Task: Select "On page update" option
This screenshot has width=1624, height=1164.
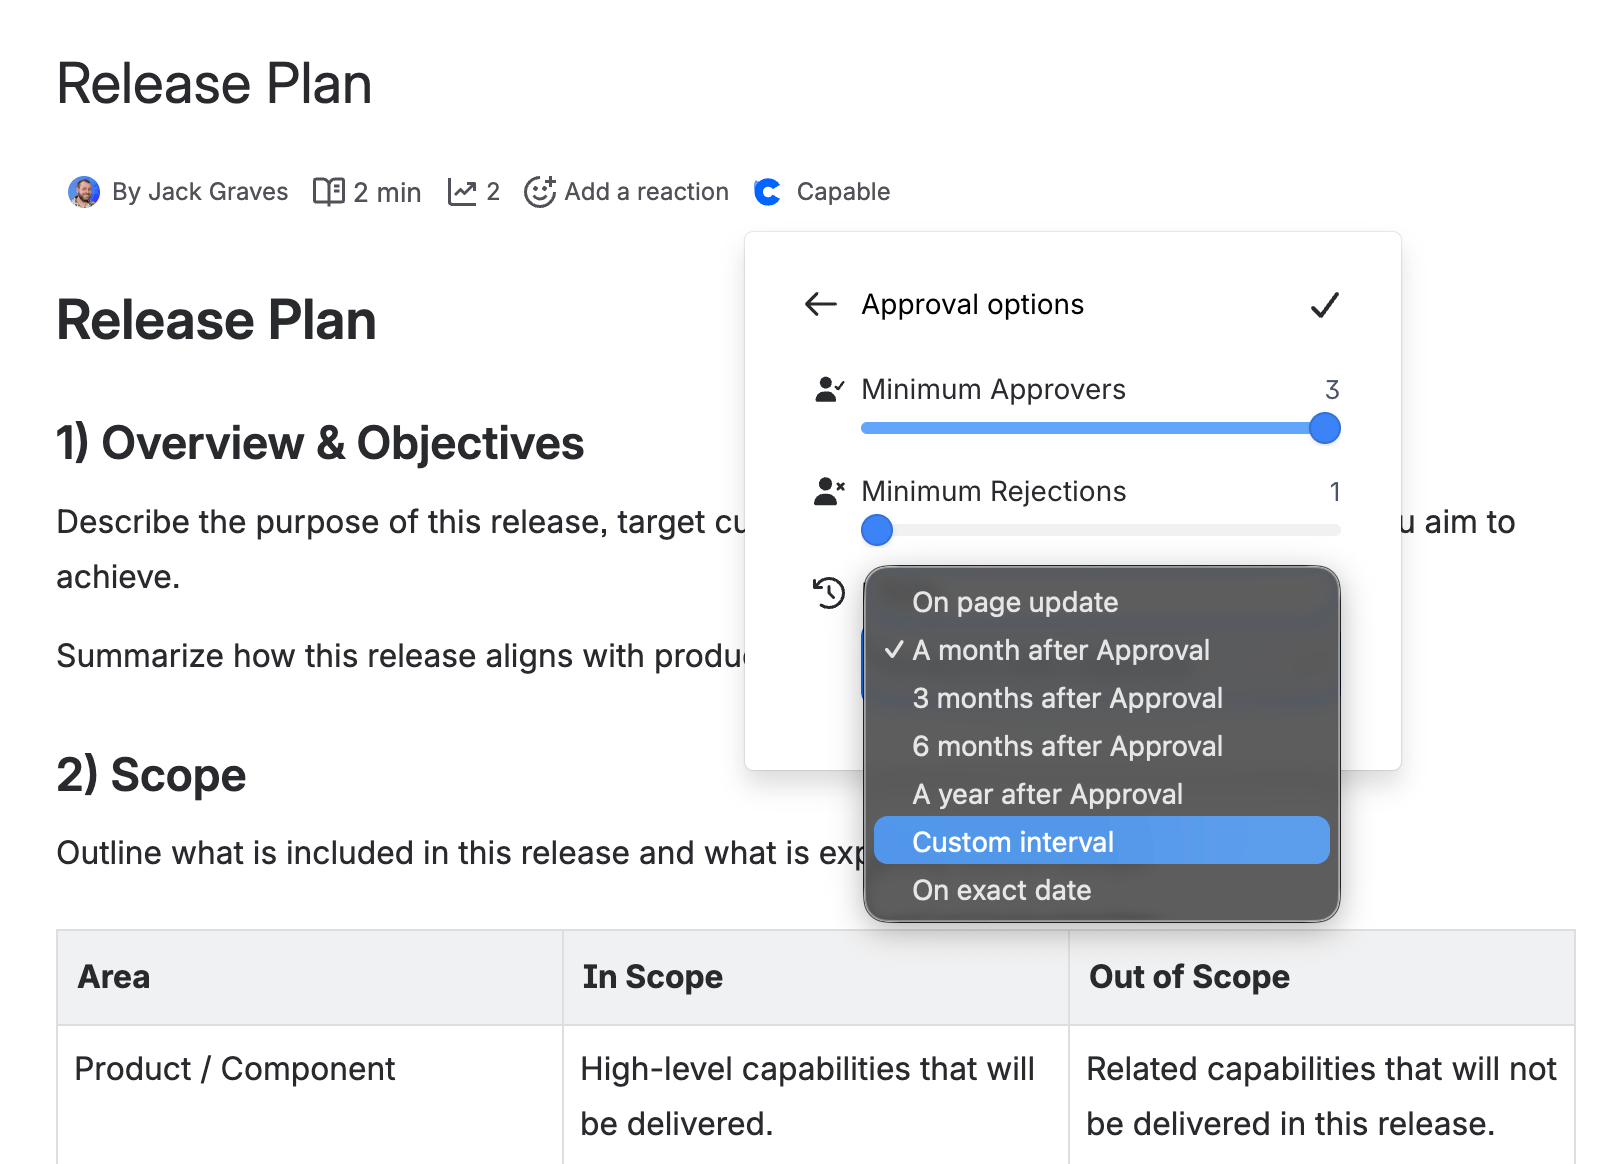Action: pos(1015,602)
